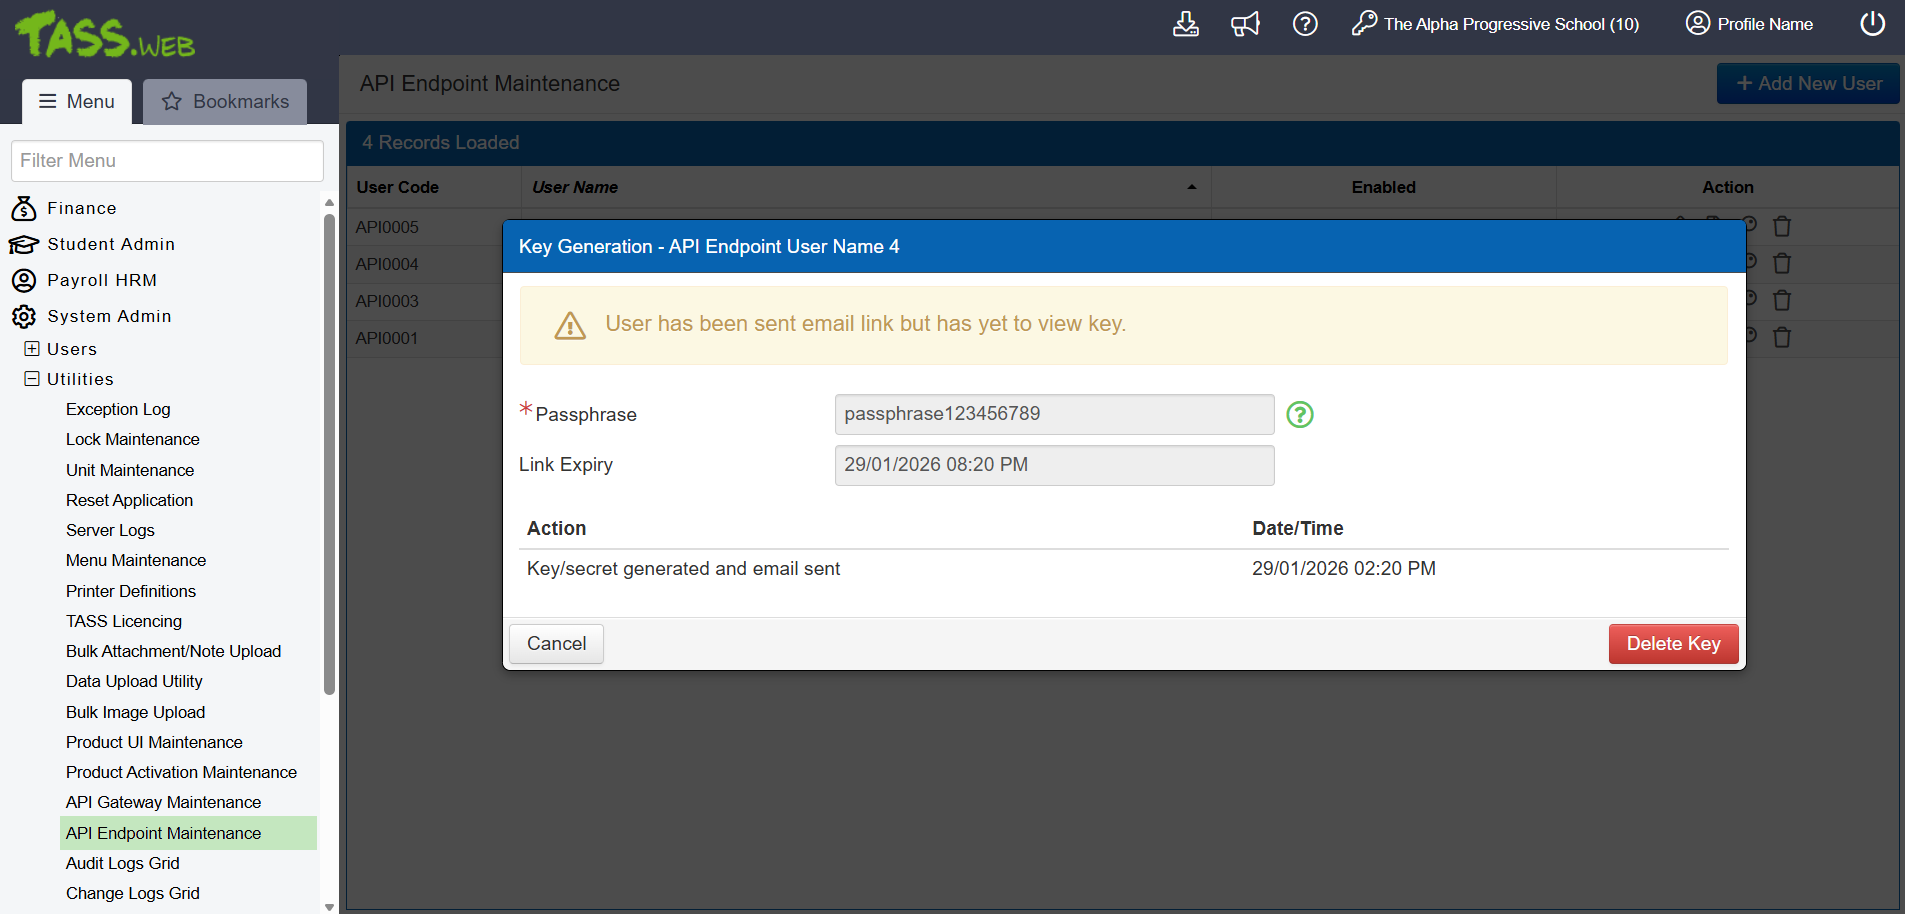
Task: Click the download tray icon in header
Action: (1185, 24)
